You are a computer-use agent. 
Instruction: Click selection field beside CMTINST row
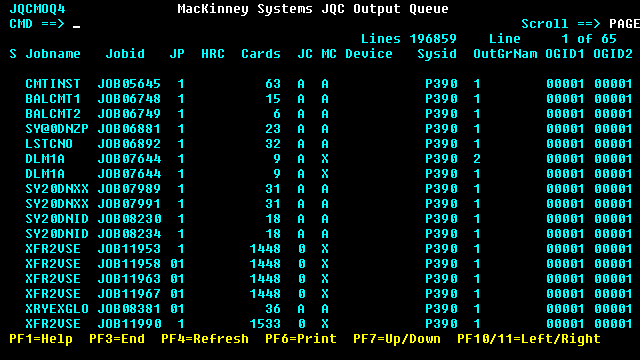(x=13, y=84)
